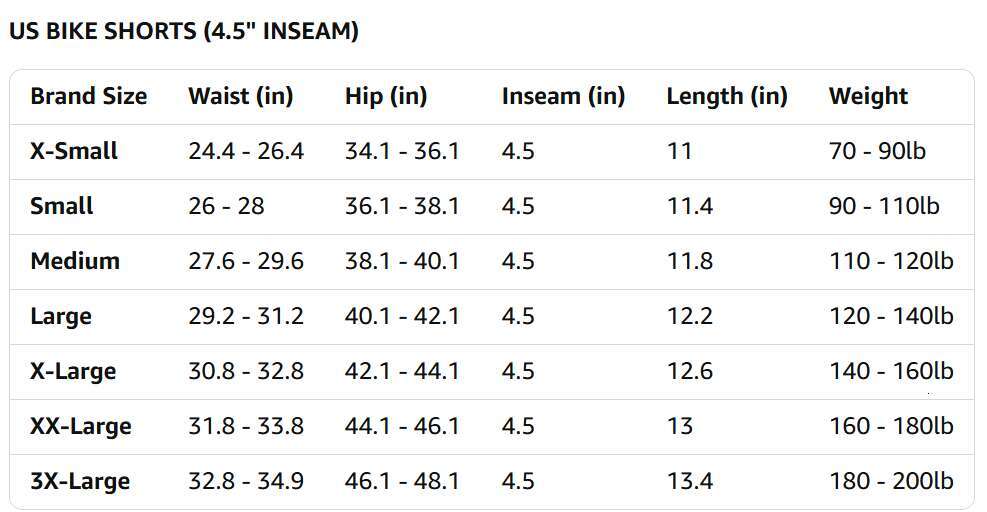Click the Small size row label
This screenshot has width=987, height=512.
[x=62, y=207]
